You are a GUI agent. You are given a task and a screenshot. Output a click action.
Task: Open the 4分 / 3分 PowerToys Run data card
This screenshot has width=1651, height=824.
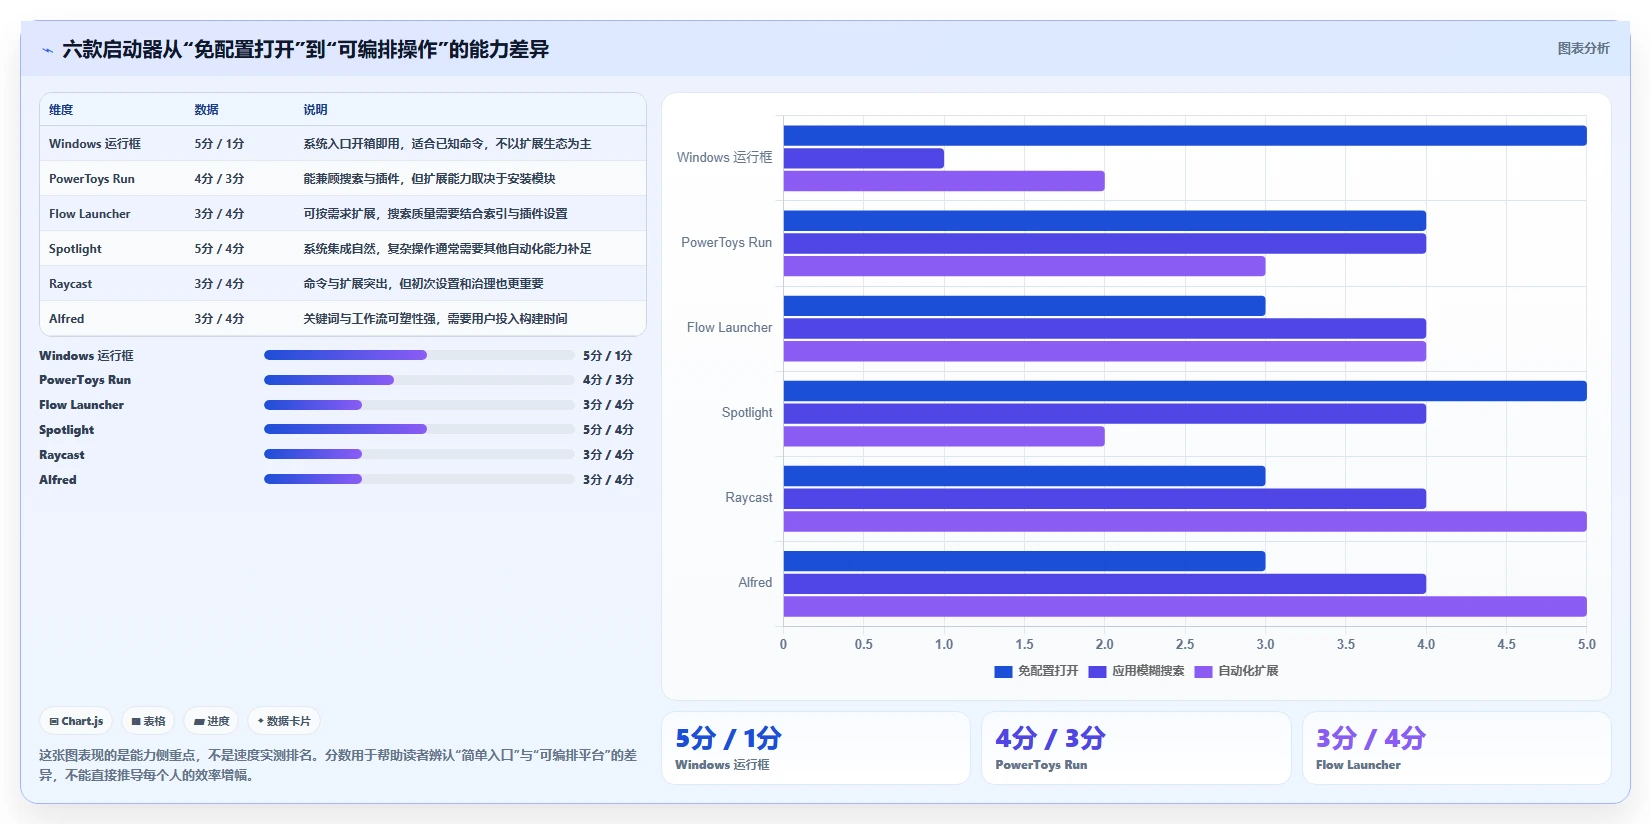tap(1136, 748)
